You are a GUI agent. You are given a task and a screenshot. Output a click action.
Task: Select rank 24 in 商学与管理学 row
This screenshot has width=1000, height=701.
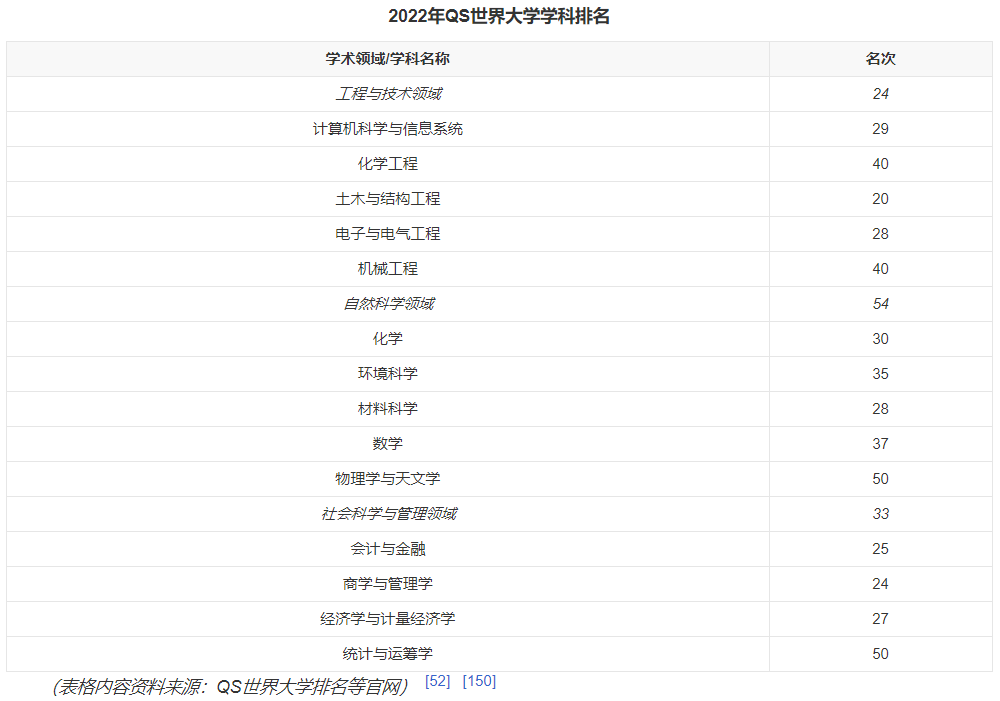tap(881, 584)
